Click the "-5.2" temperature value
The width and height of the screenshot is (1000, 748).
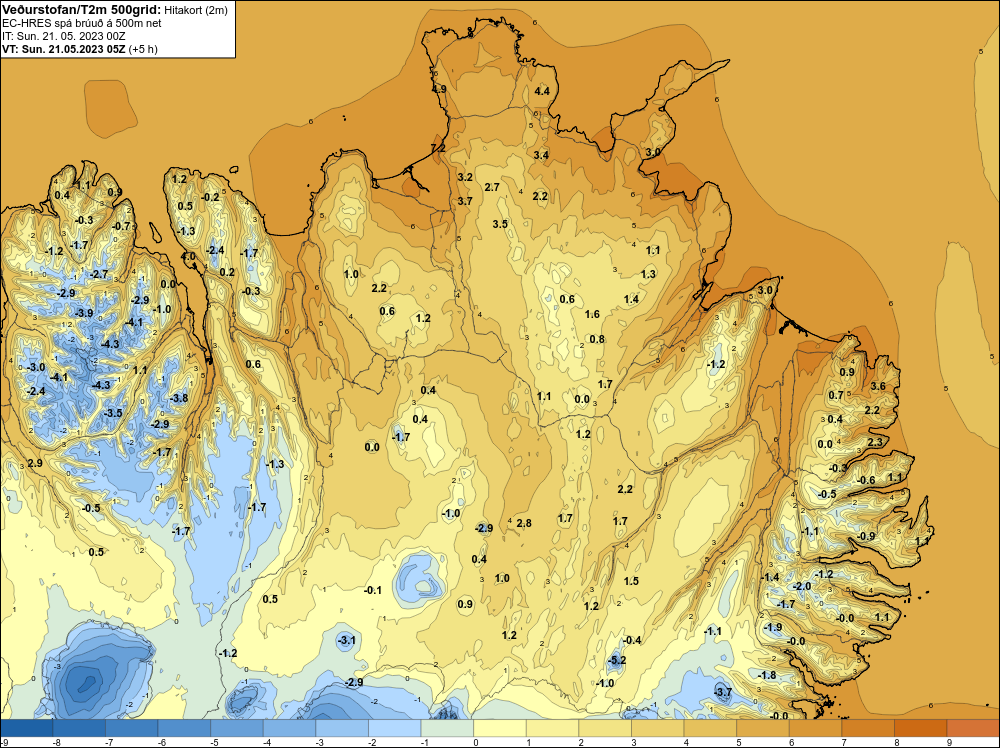tap(617, 660)
